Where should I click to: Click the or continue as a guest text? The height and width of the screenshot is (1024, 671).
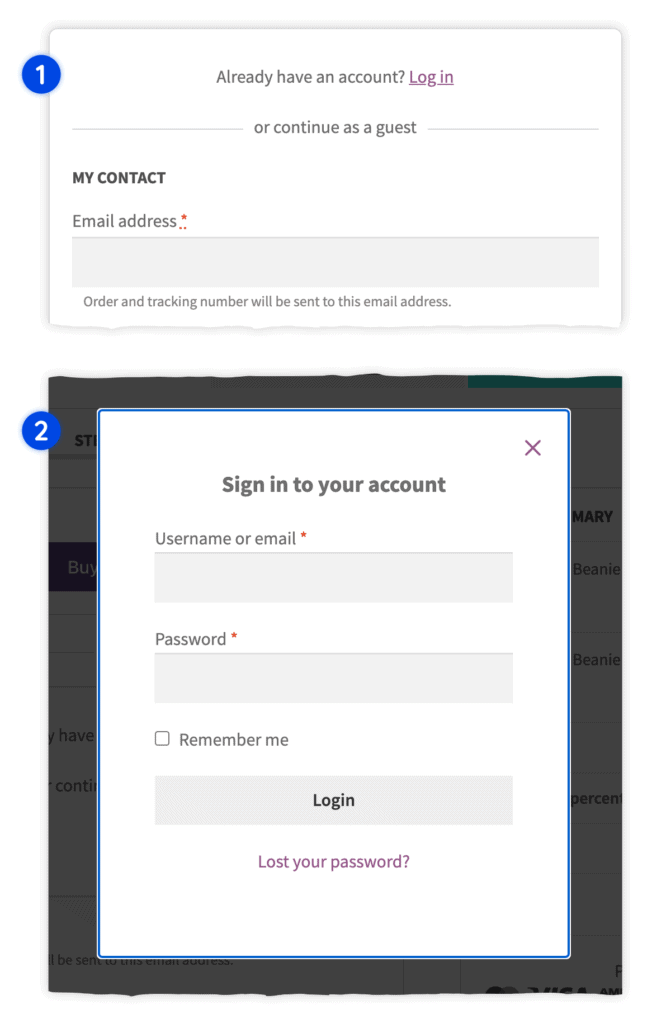tap(335, 127)
